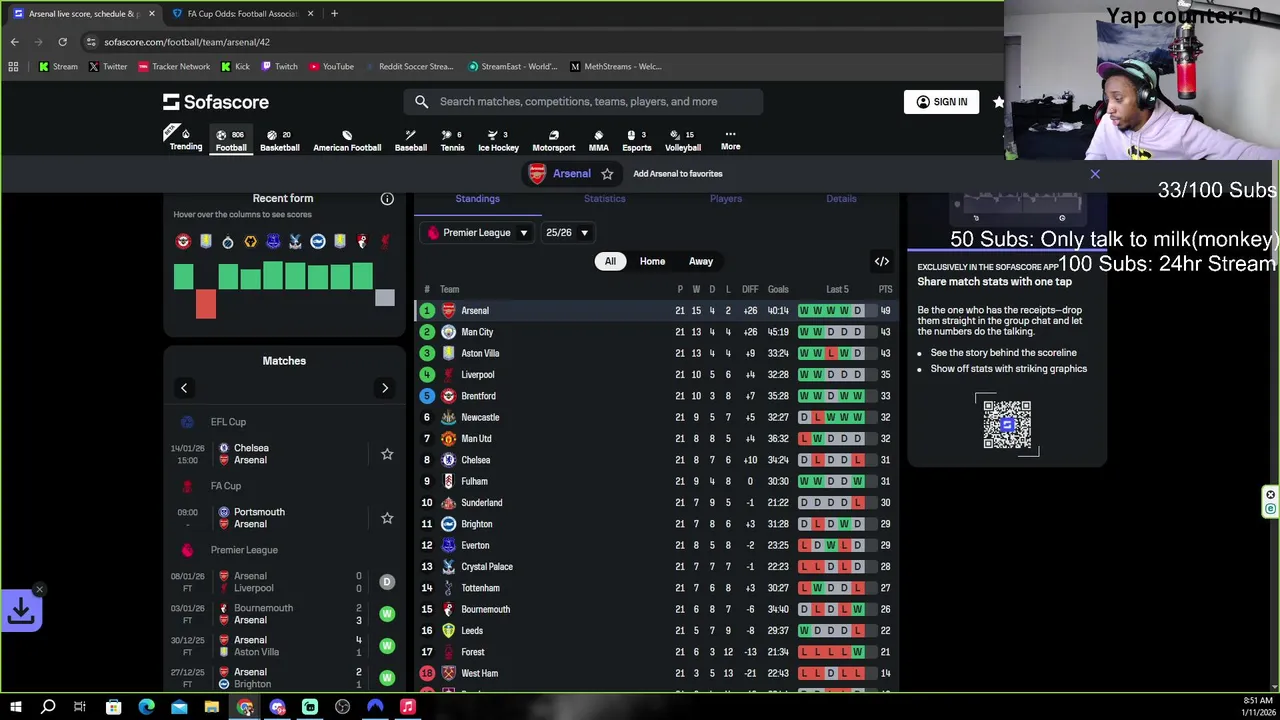
Task: Switch to the Standings tab
Action: point(477,198)
